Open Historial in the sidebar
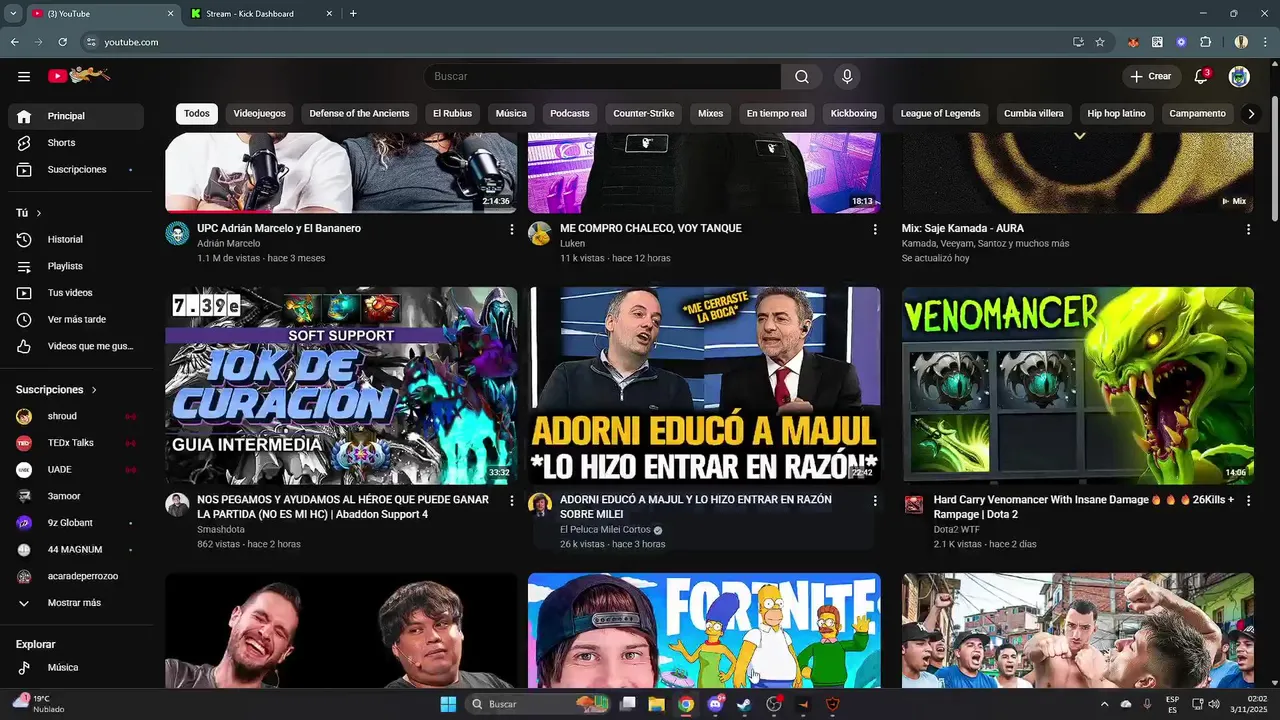The height and width of the screenshot is (720, 1280). (x=76, y=240)
